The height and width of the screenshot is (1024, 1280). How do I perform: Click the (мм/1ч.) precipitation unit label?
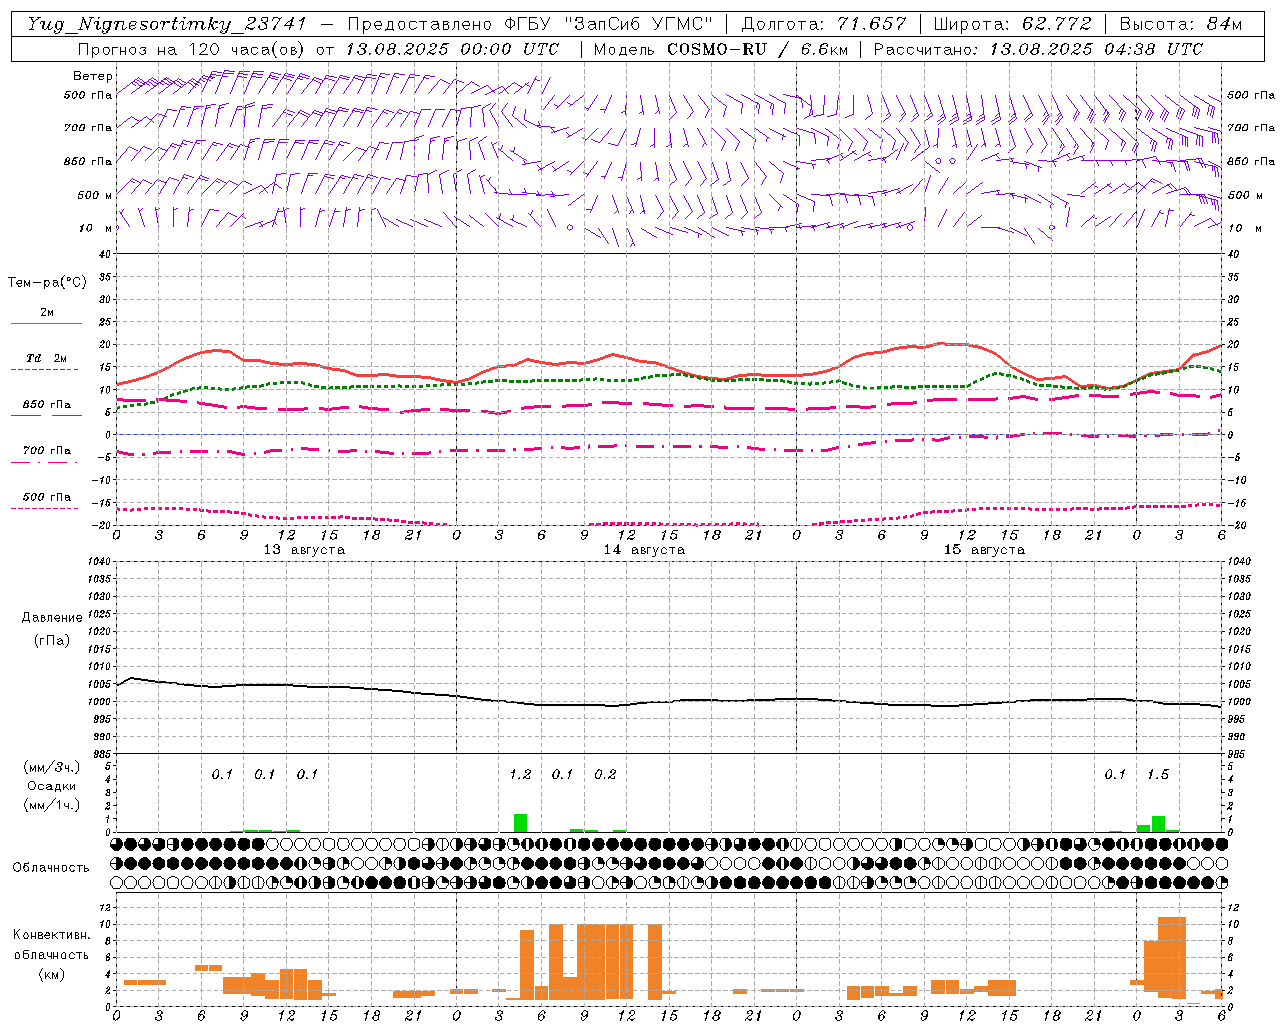(x=52, y=805)
